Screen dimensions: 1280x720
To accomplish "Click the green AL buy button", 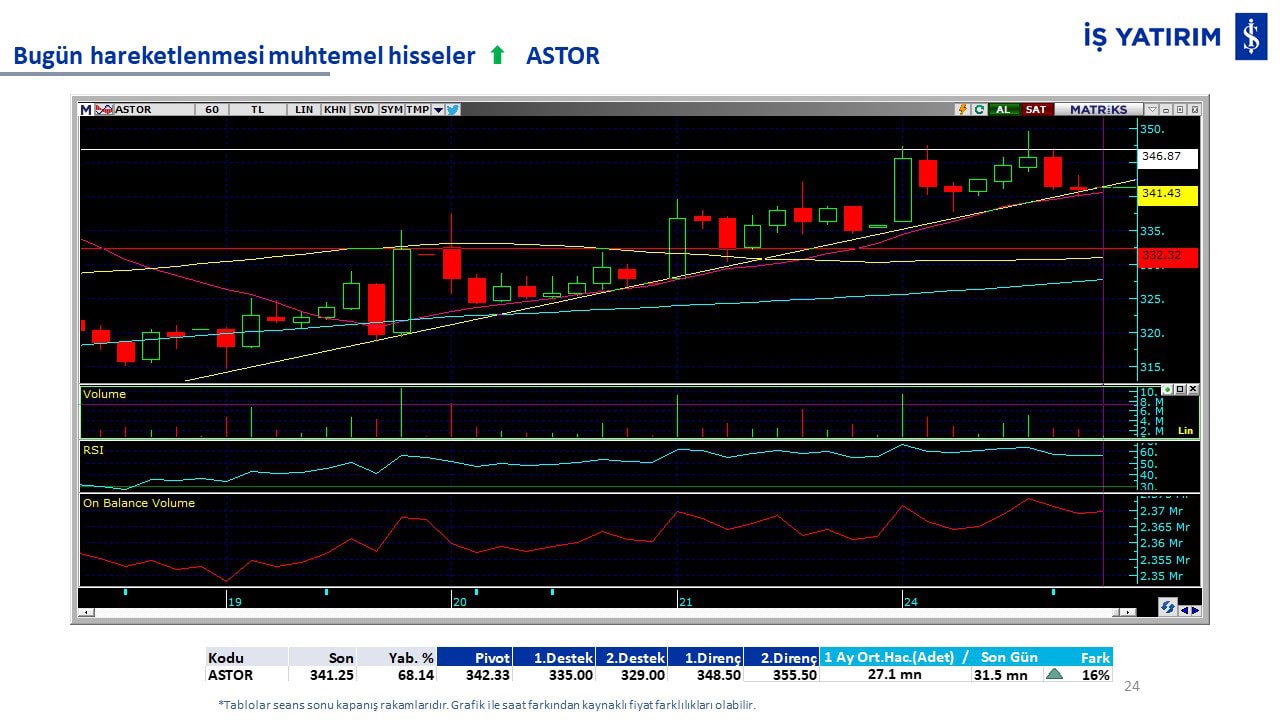I will (1002, 110).
